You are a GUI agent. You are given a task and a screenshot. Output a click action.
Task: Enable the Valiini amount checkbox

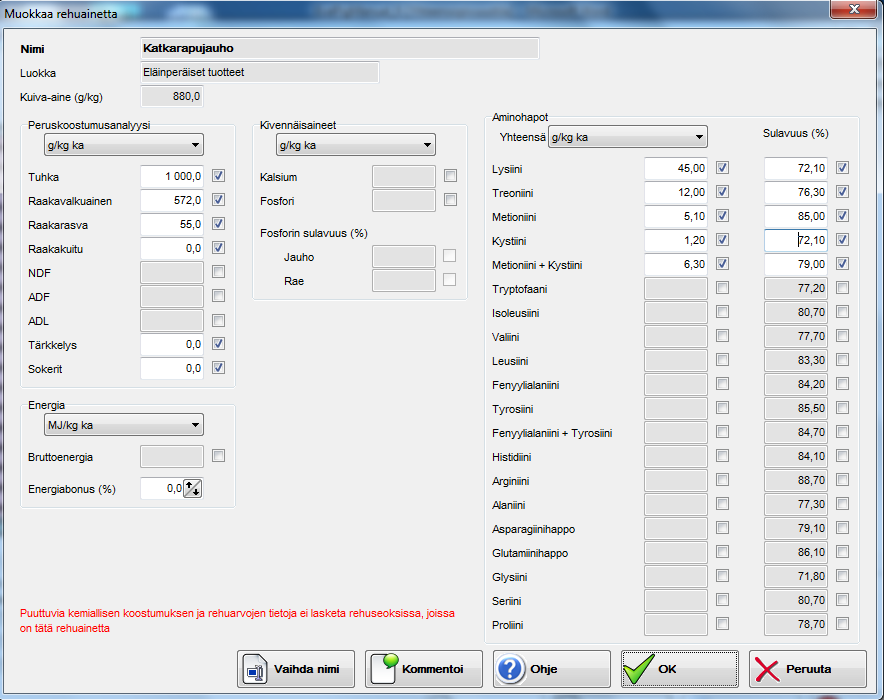722,336
